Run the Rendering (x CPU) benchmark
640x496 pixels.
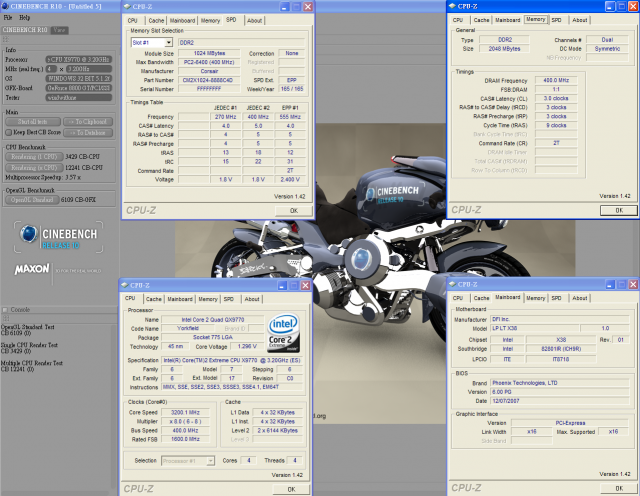[34, 167]
